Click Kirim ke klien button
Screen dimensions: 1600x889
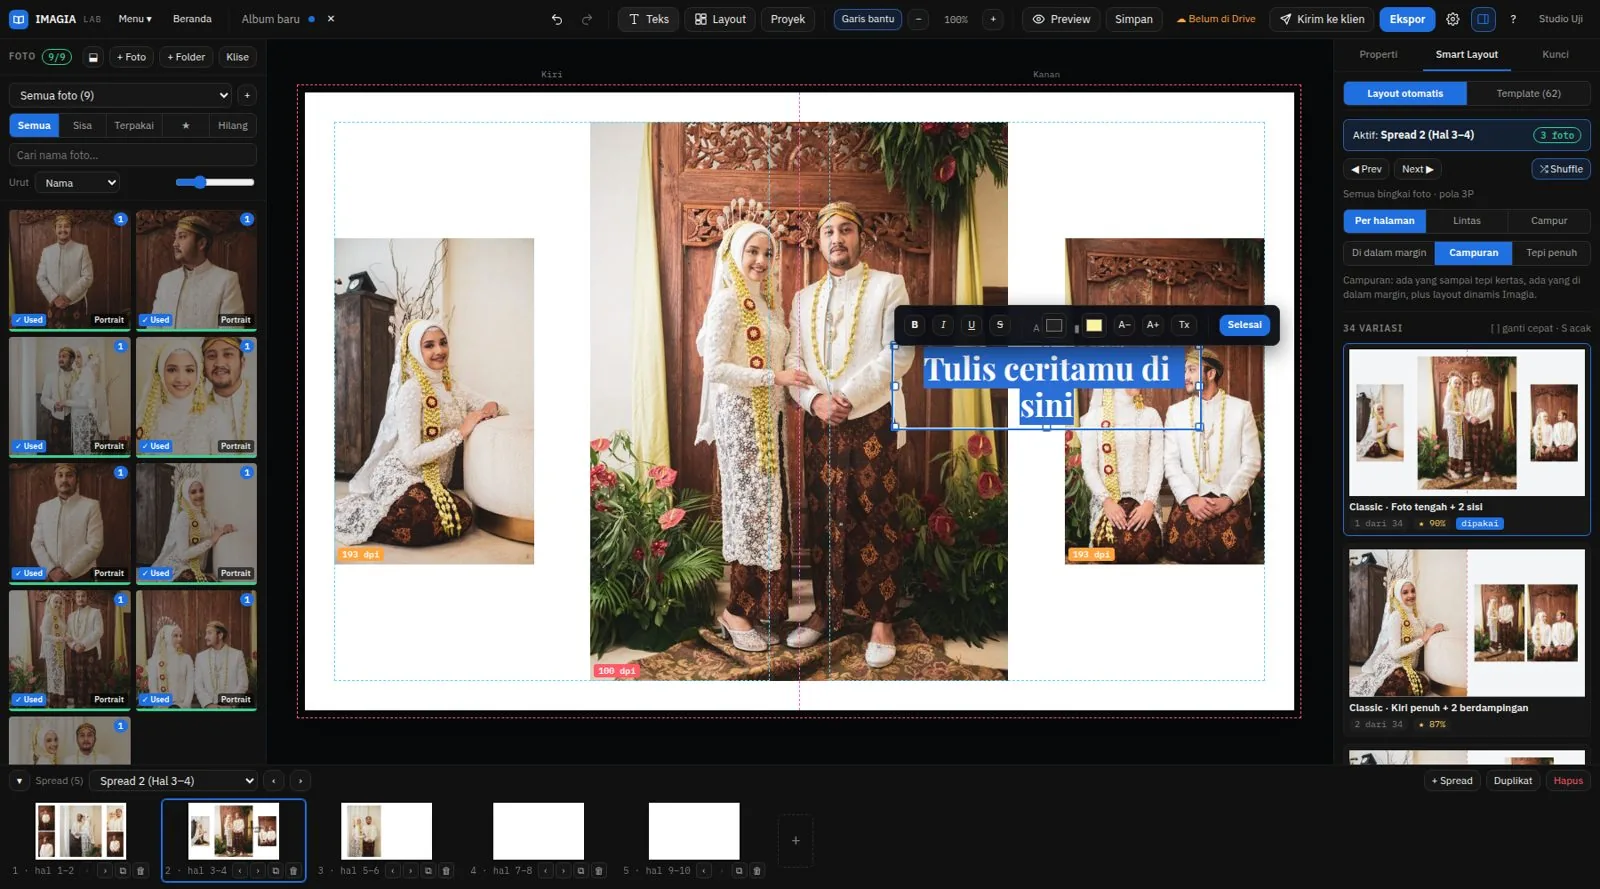1320,19
